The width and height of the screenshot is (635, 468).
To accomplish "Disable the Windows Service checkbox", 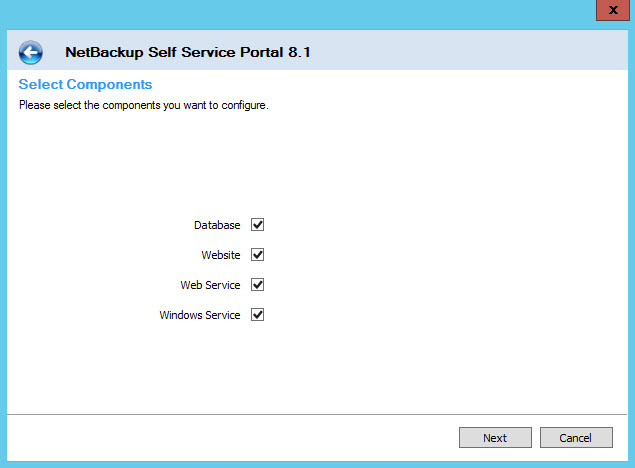I will pyautogui.click(x=258, y=315).
